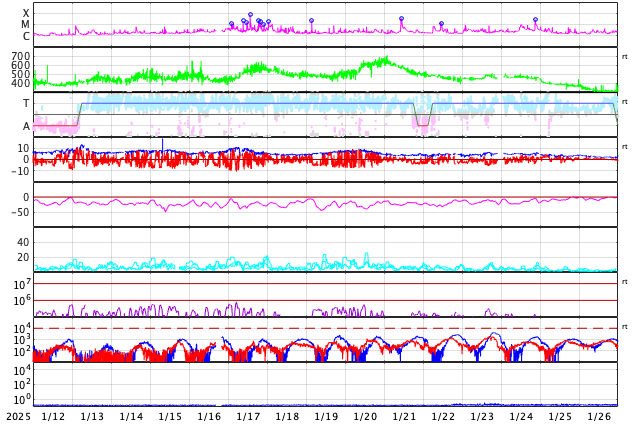Click the 'A' sector label

(x=26, y=127)
